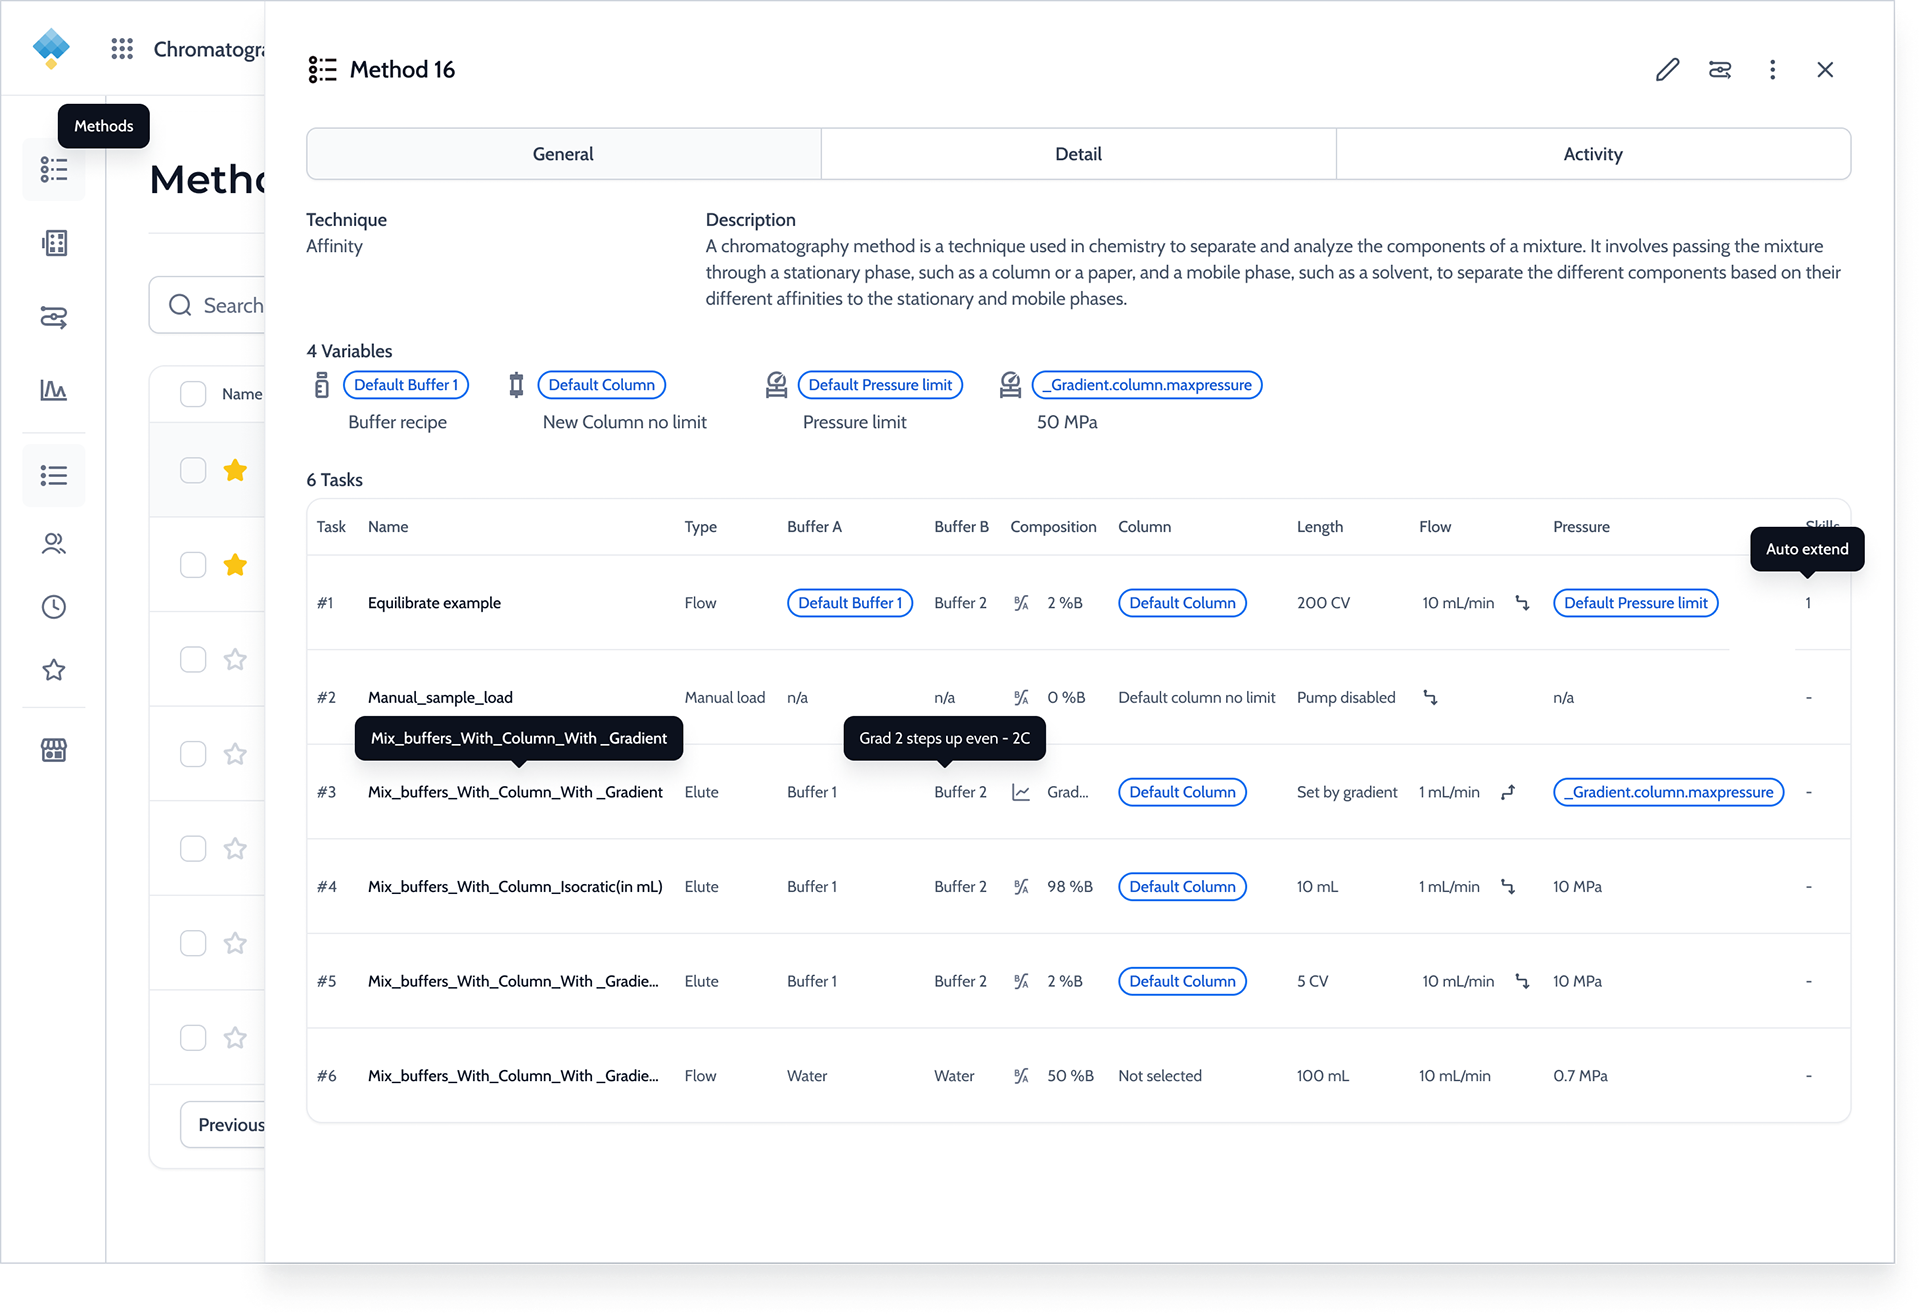Click the 200 CV length value
Viewport: 1920px width, 1315px height.
pos(1323,603)
